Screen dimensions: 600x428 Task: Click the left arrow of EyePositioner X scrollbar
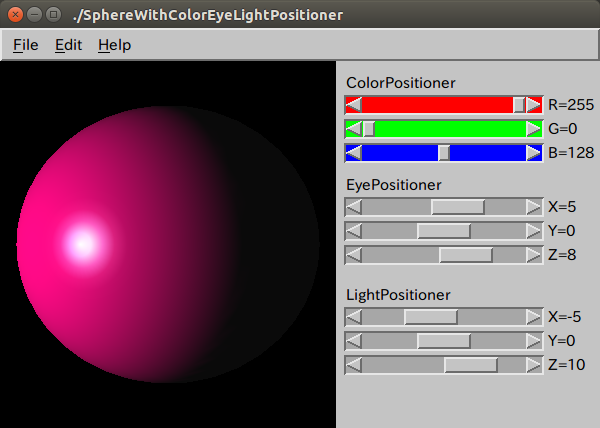(354, 207)
